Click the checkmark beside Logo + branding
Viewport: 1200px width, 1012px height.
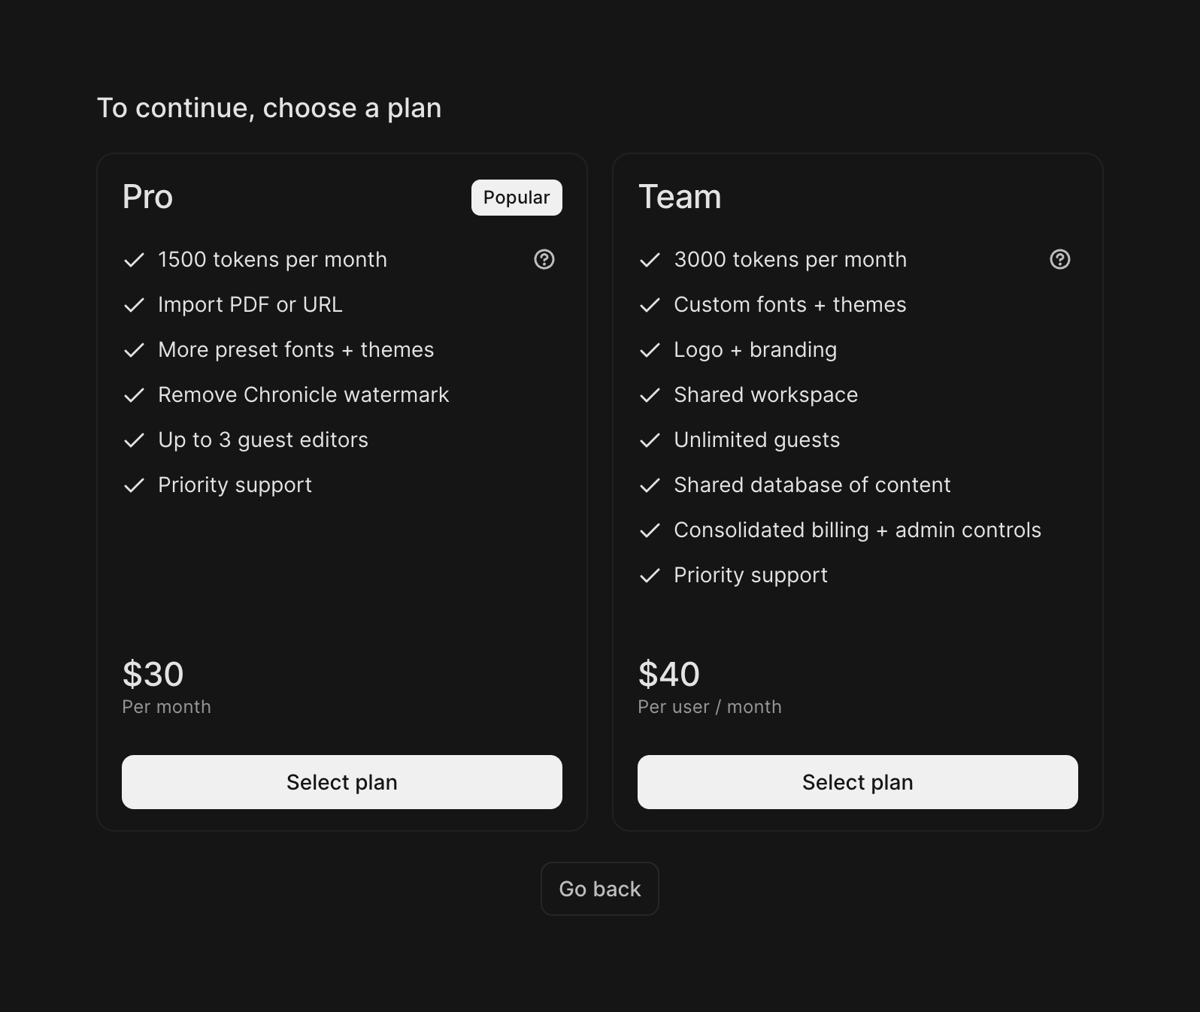point(650,349)
